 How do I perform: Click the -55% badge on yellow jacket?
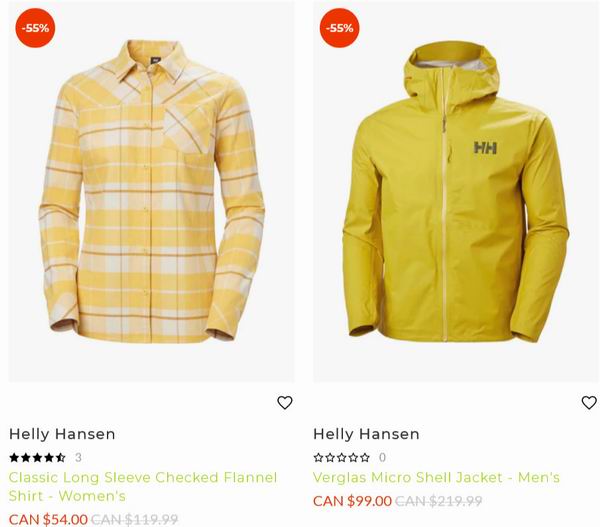pos(339,28)
